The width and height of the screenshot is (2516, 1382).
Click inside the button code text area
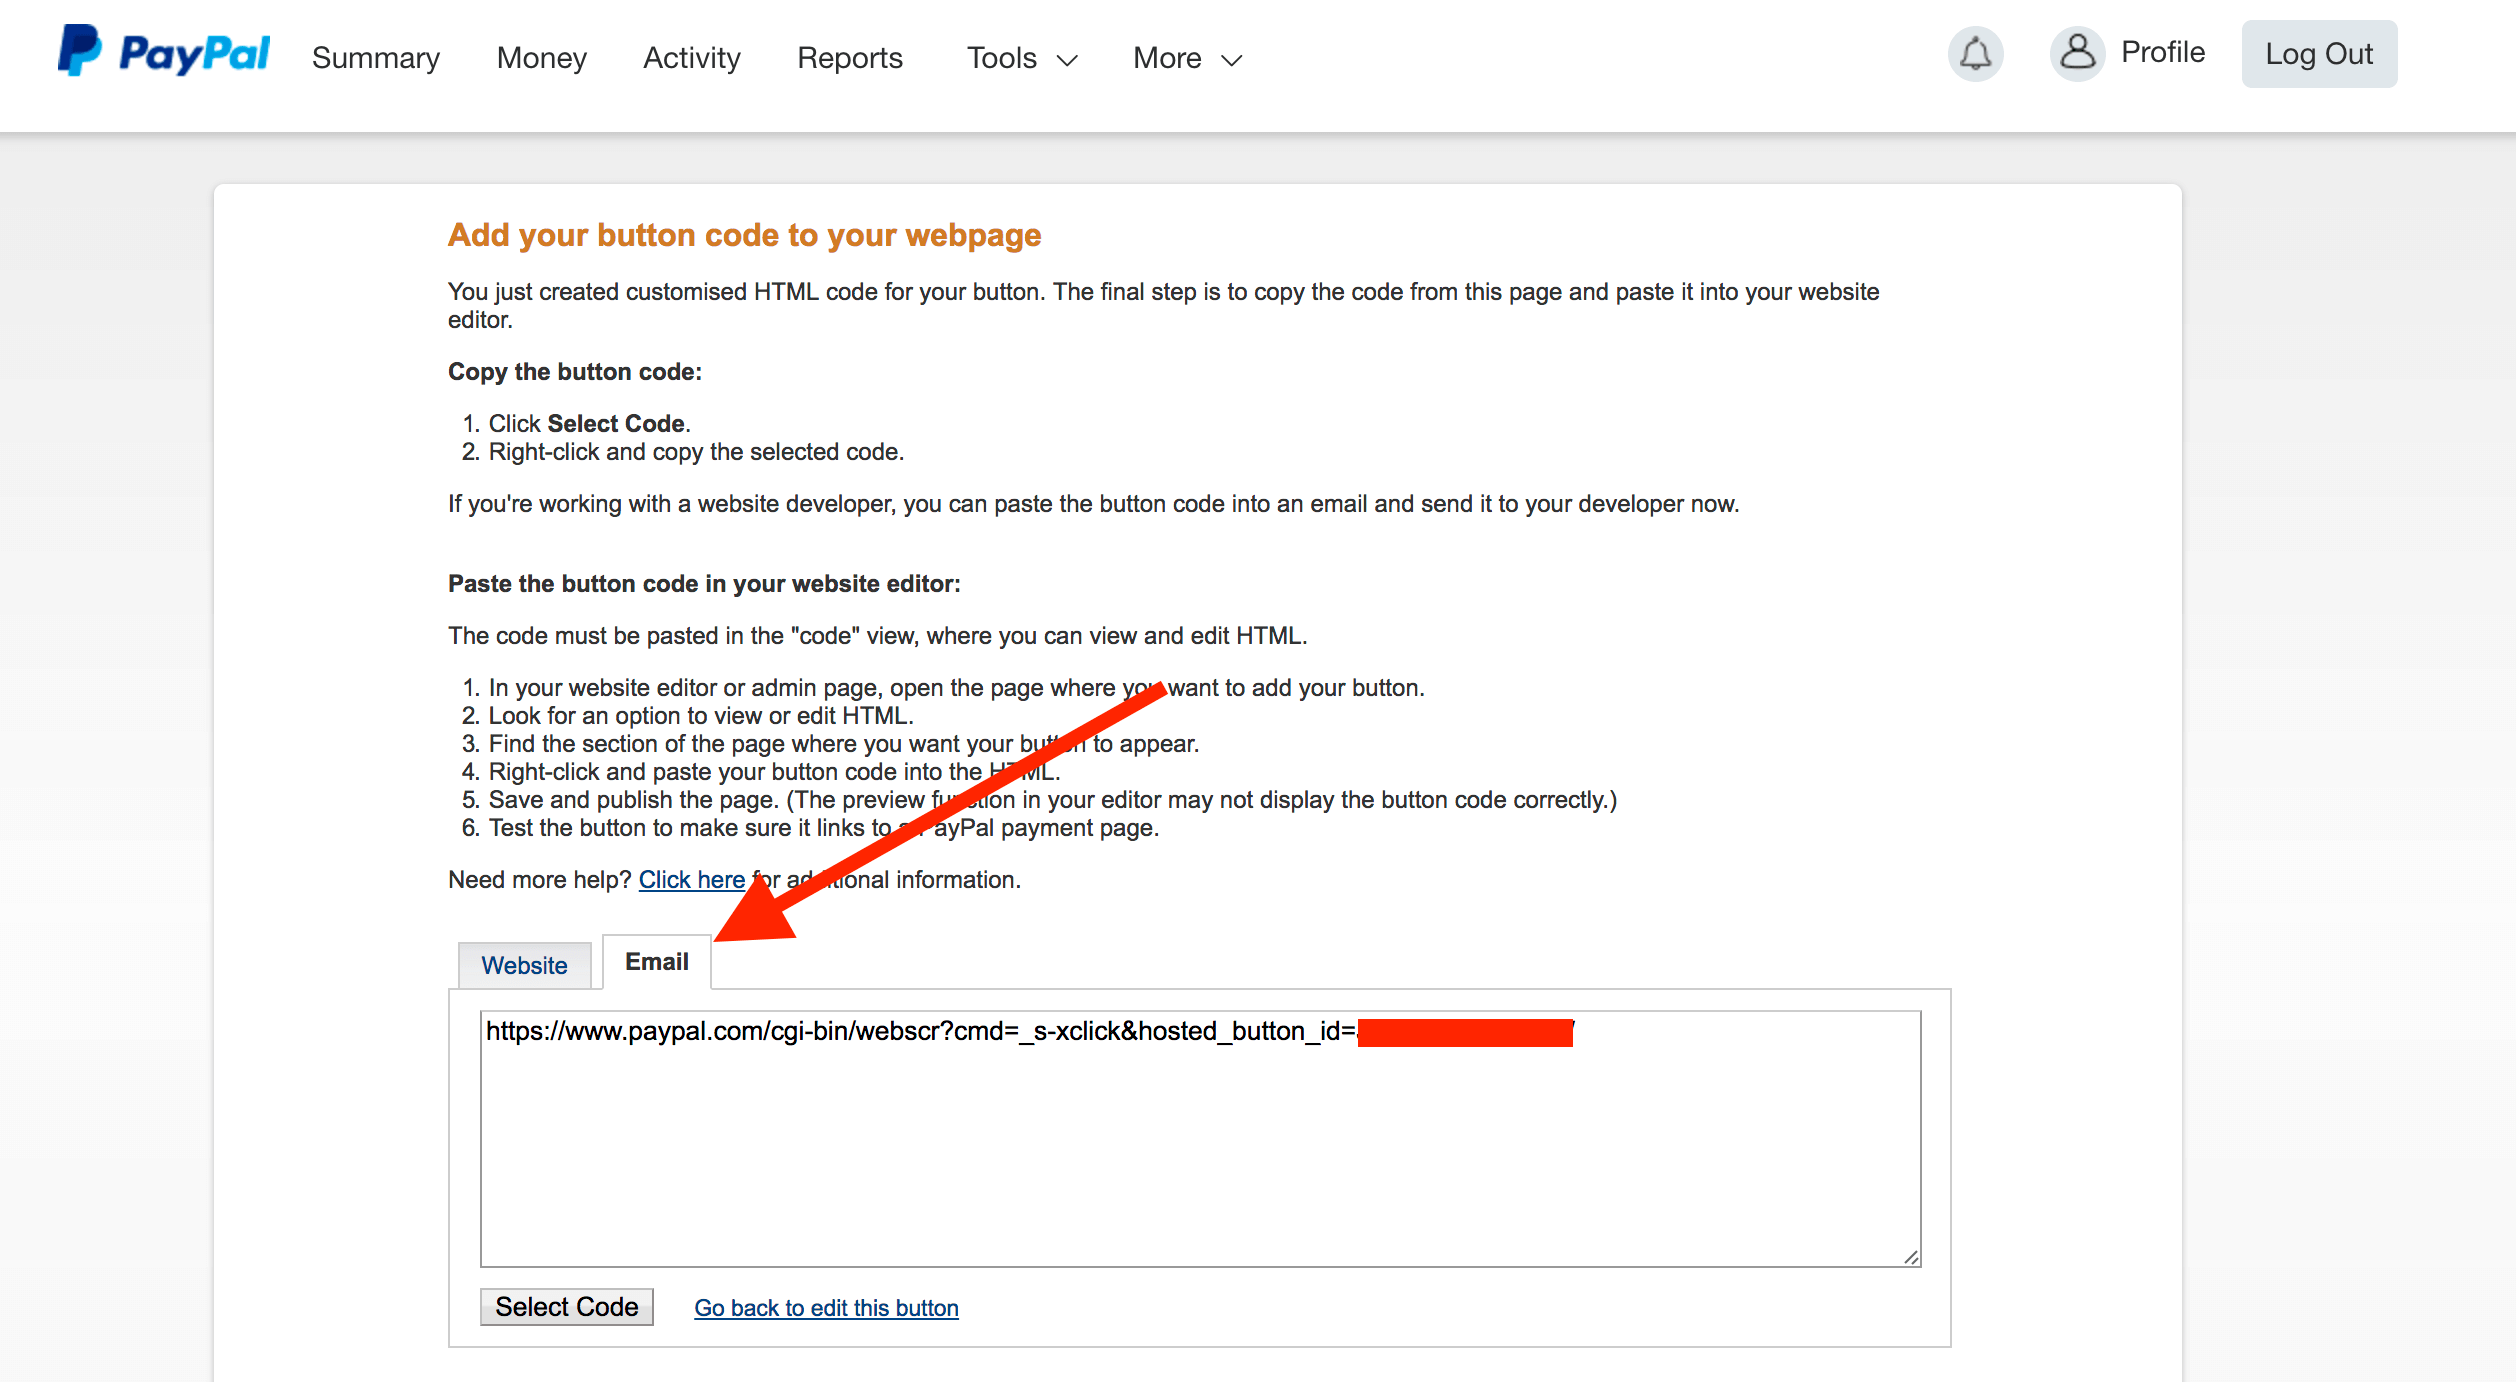pyautogui.click(x=1200, y=1150)
